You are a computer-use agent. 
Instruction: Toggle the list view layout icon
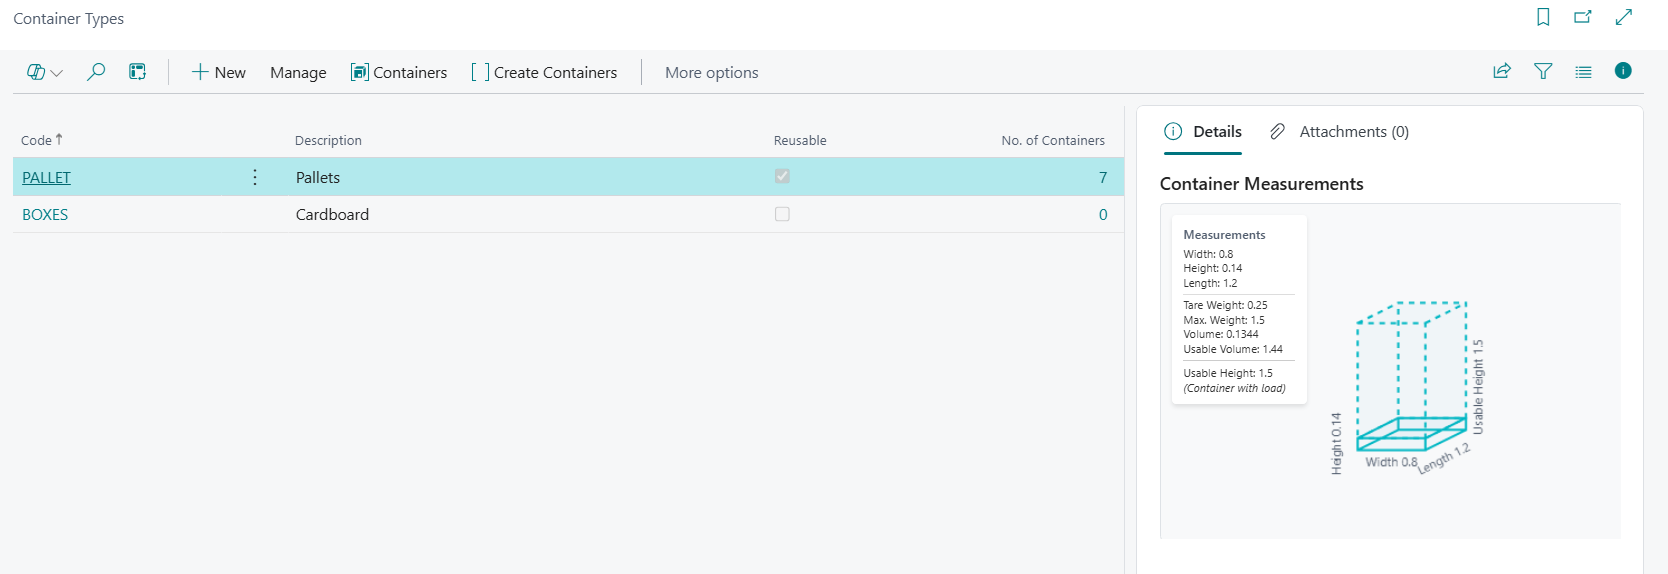[1583, 71]
